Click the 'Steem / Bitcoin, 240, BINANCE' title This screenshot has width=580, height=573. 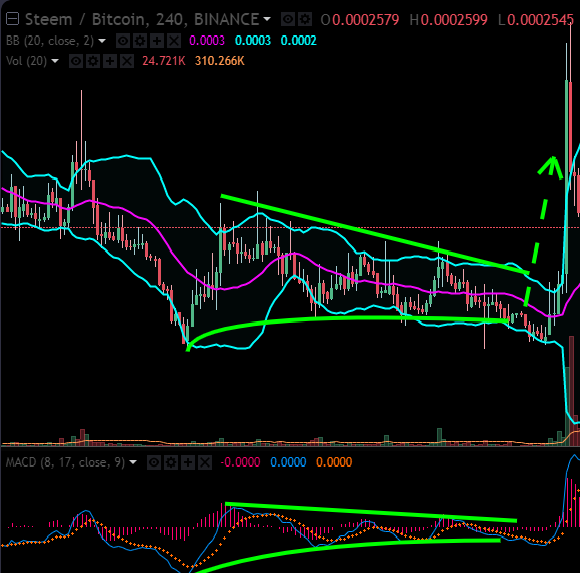pyautogui.click(x=142, y=20)
